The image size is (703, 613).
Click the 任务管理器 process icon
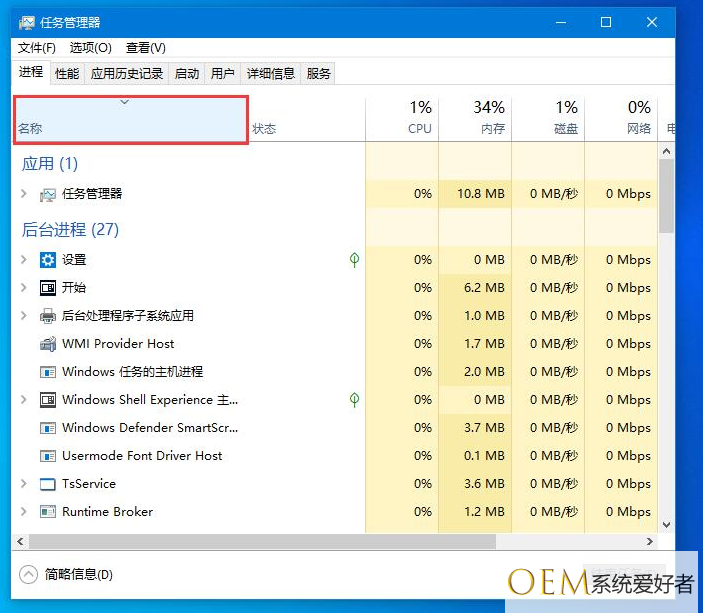48,194
